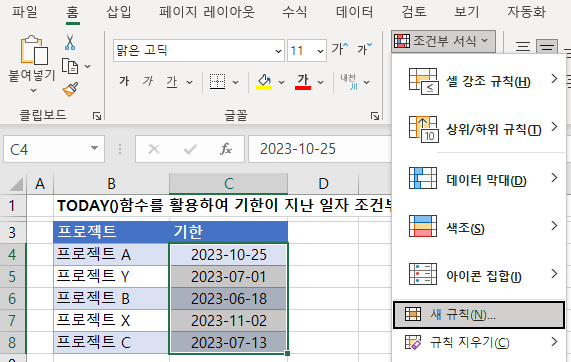Switch to the 페이지 레이아웃 tab
The width and height of the screenshot is (571, 362).
[206, 12]
